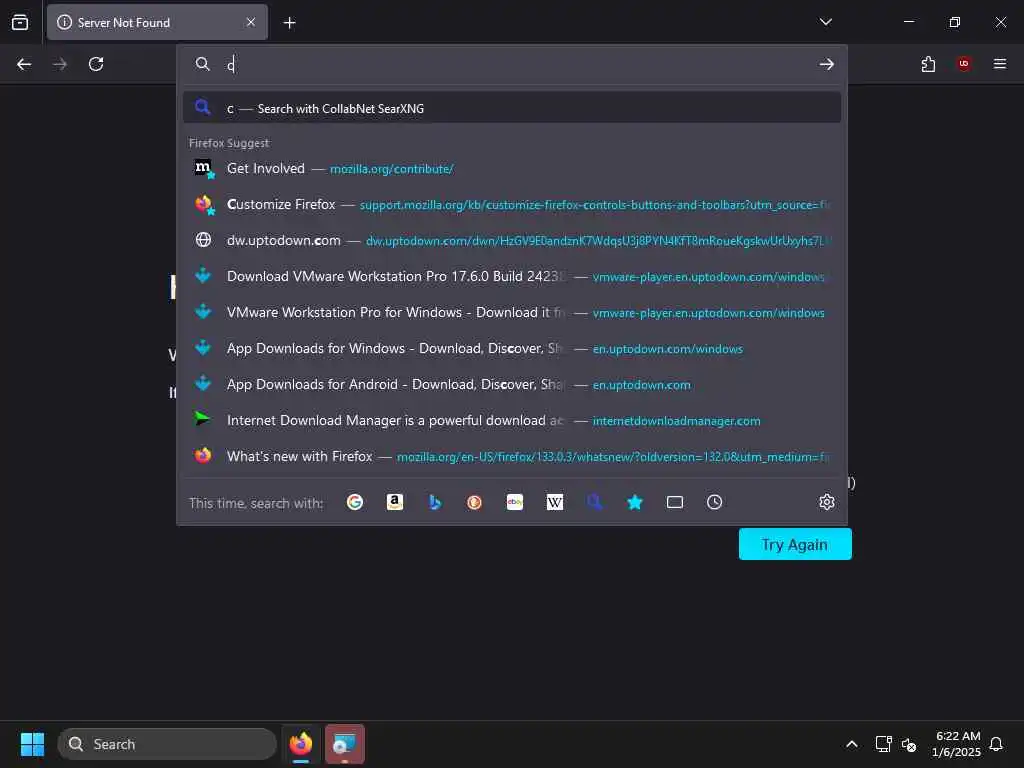Screen dimensions: 1024x768
Task: Search this time with Amazon
Action: tap(394, 502)
